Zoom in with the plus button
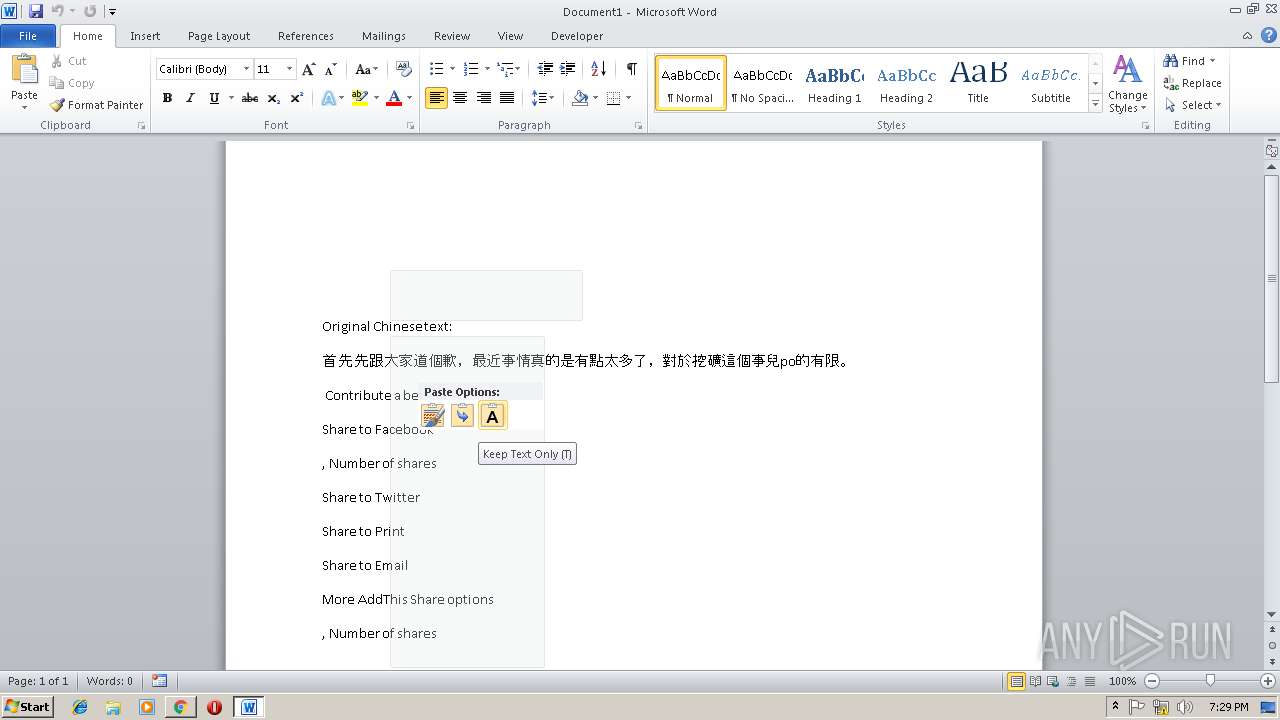The height and width of the screenshot is (720, 1280). [x=1268, y=681]
